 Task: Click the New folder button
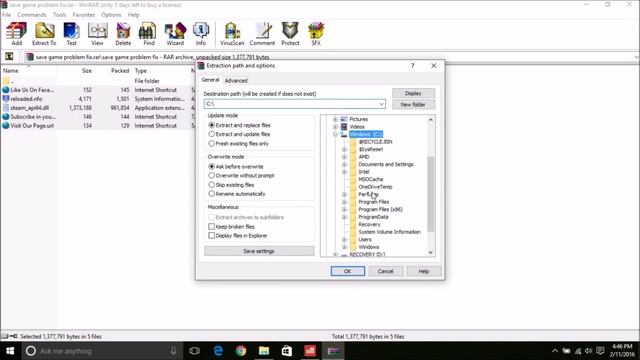pyautogui.click(x=413, y=104)
